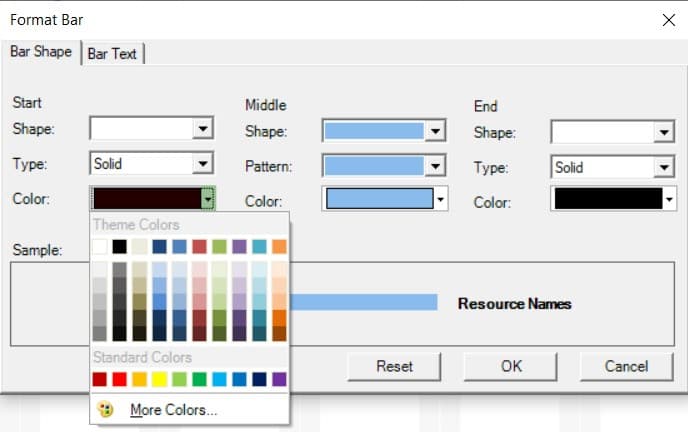The height and width of the screenshot is (432, 688).
Task: Select the yellow standard color swatch
Action: click(x=159, y=379)
